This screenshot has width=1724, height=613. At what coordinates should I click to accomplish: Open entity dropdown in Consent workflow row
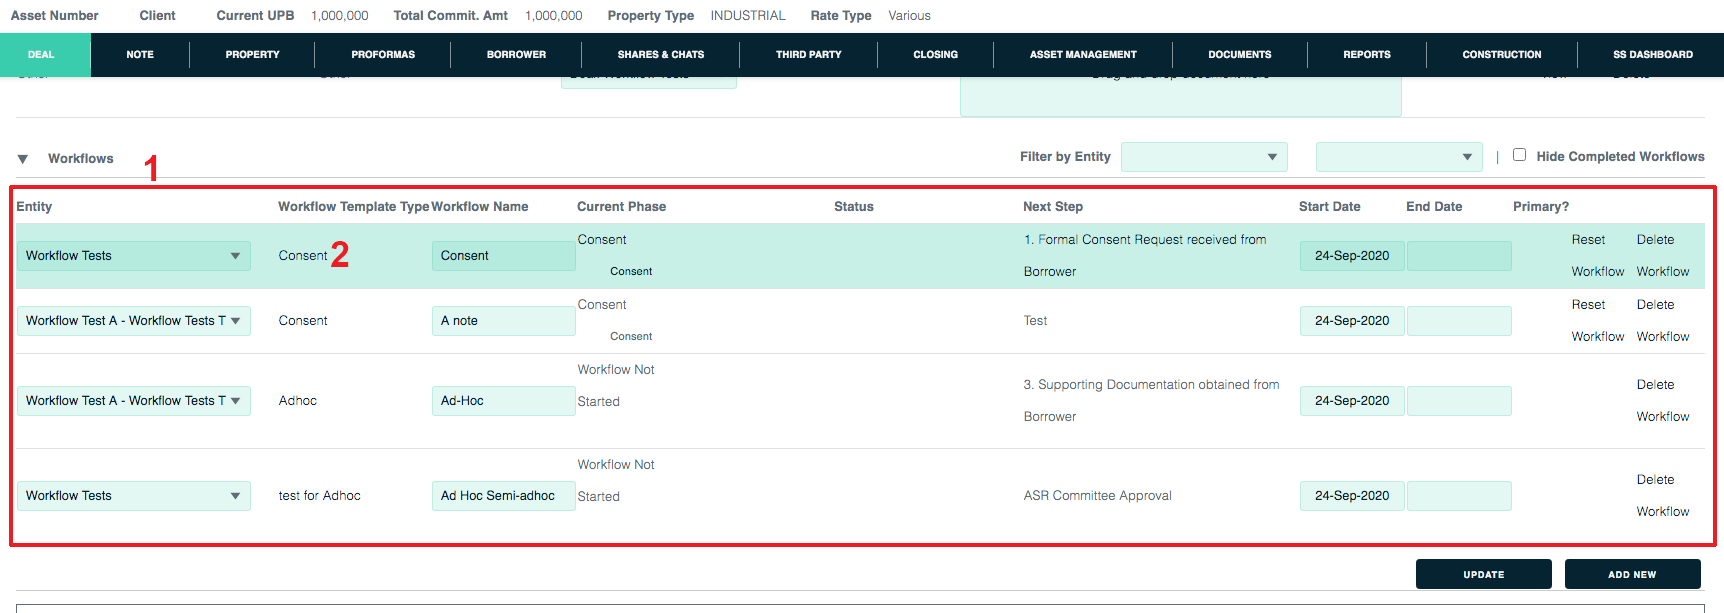coord(134,256)
